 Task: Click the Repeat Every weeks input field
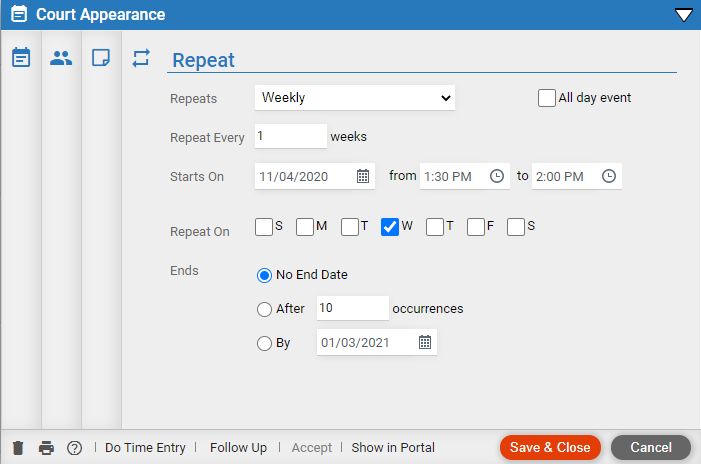[291, 136]
